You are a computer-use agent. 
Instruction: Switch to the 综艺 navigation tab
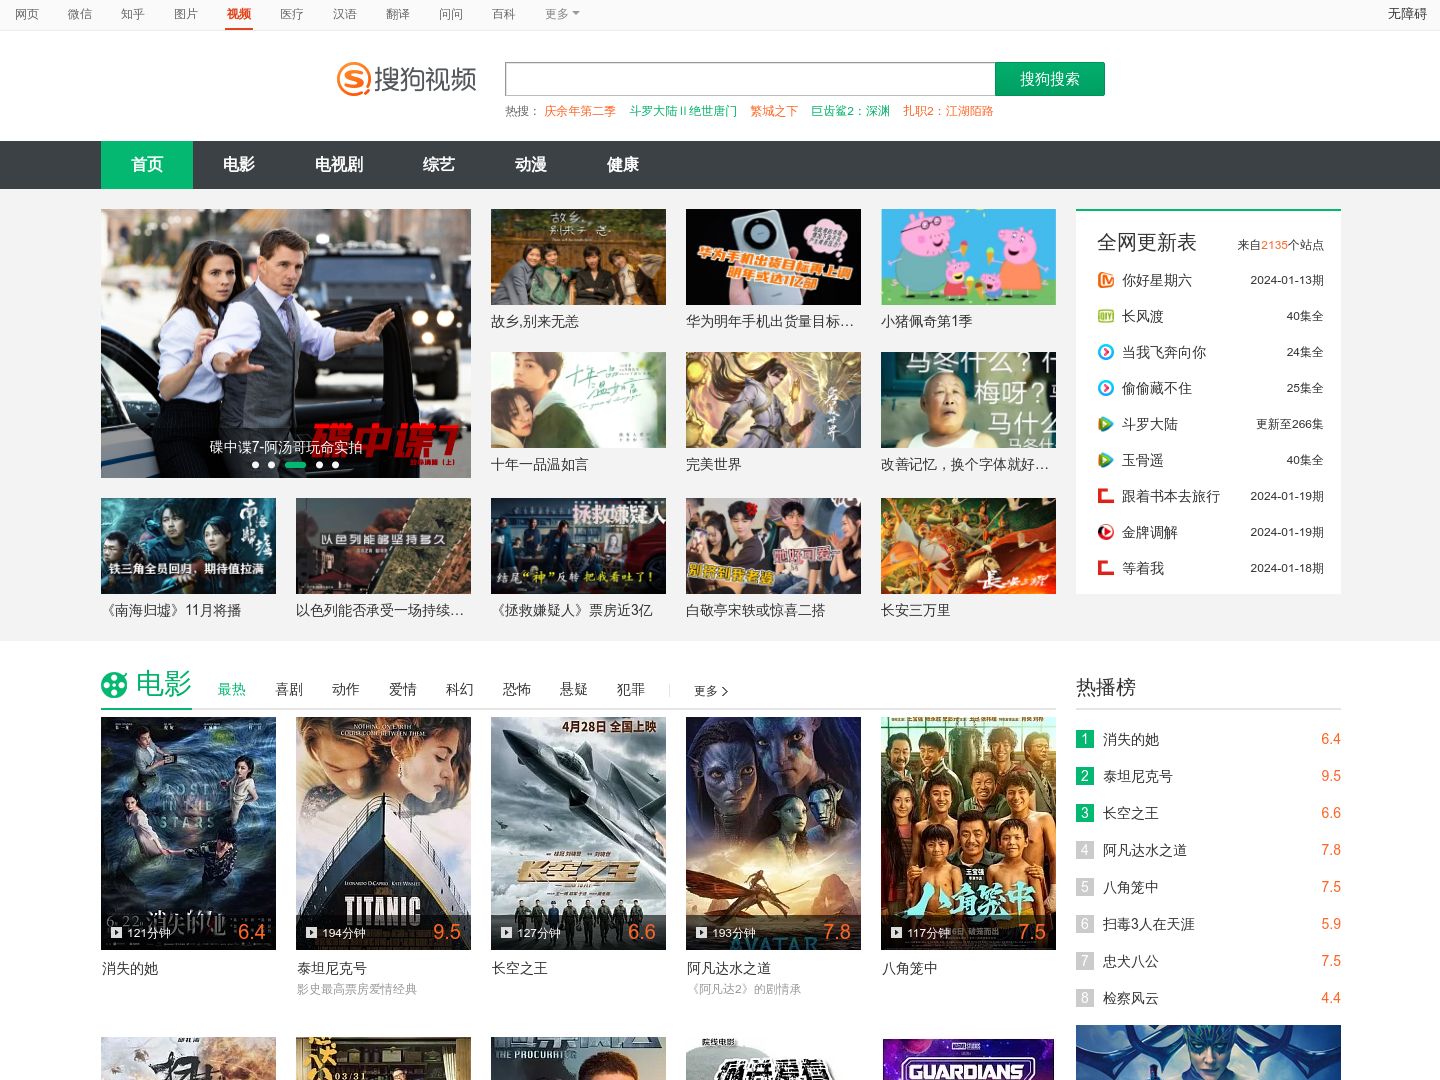click(439, 165)
